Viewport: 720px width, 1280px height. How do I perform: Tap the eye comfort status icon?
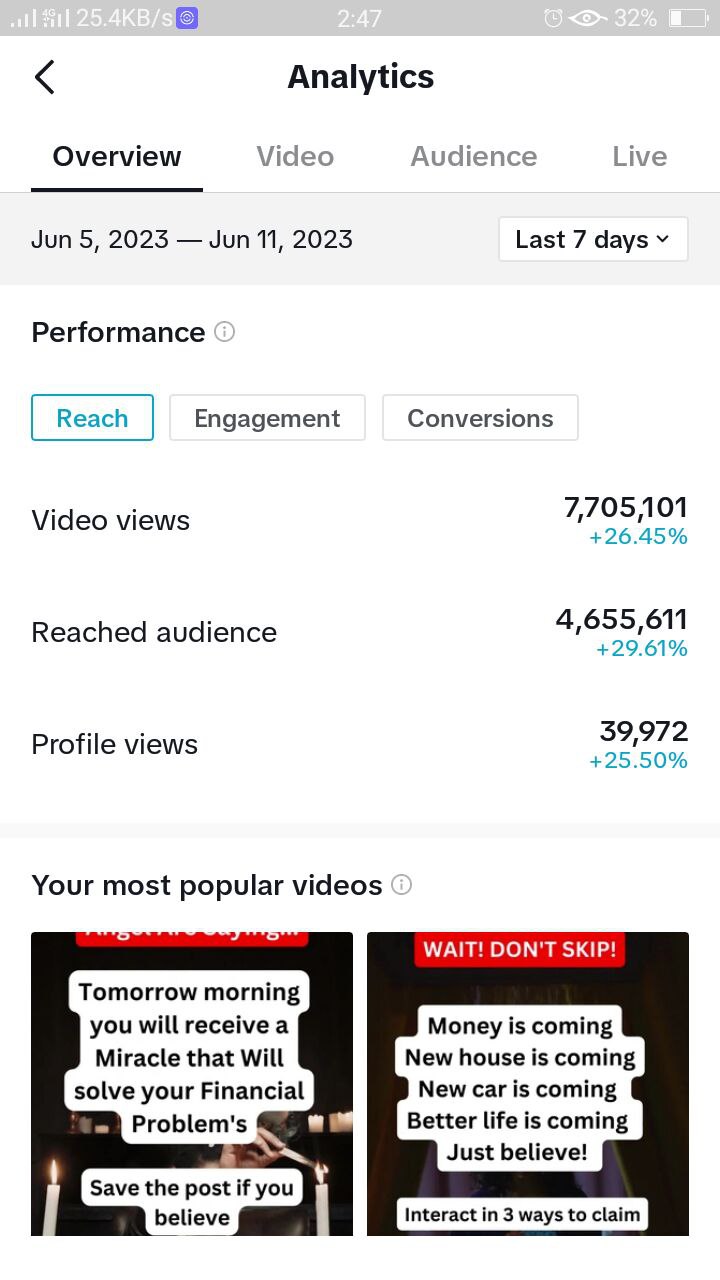tap(588, 18)
